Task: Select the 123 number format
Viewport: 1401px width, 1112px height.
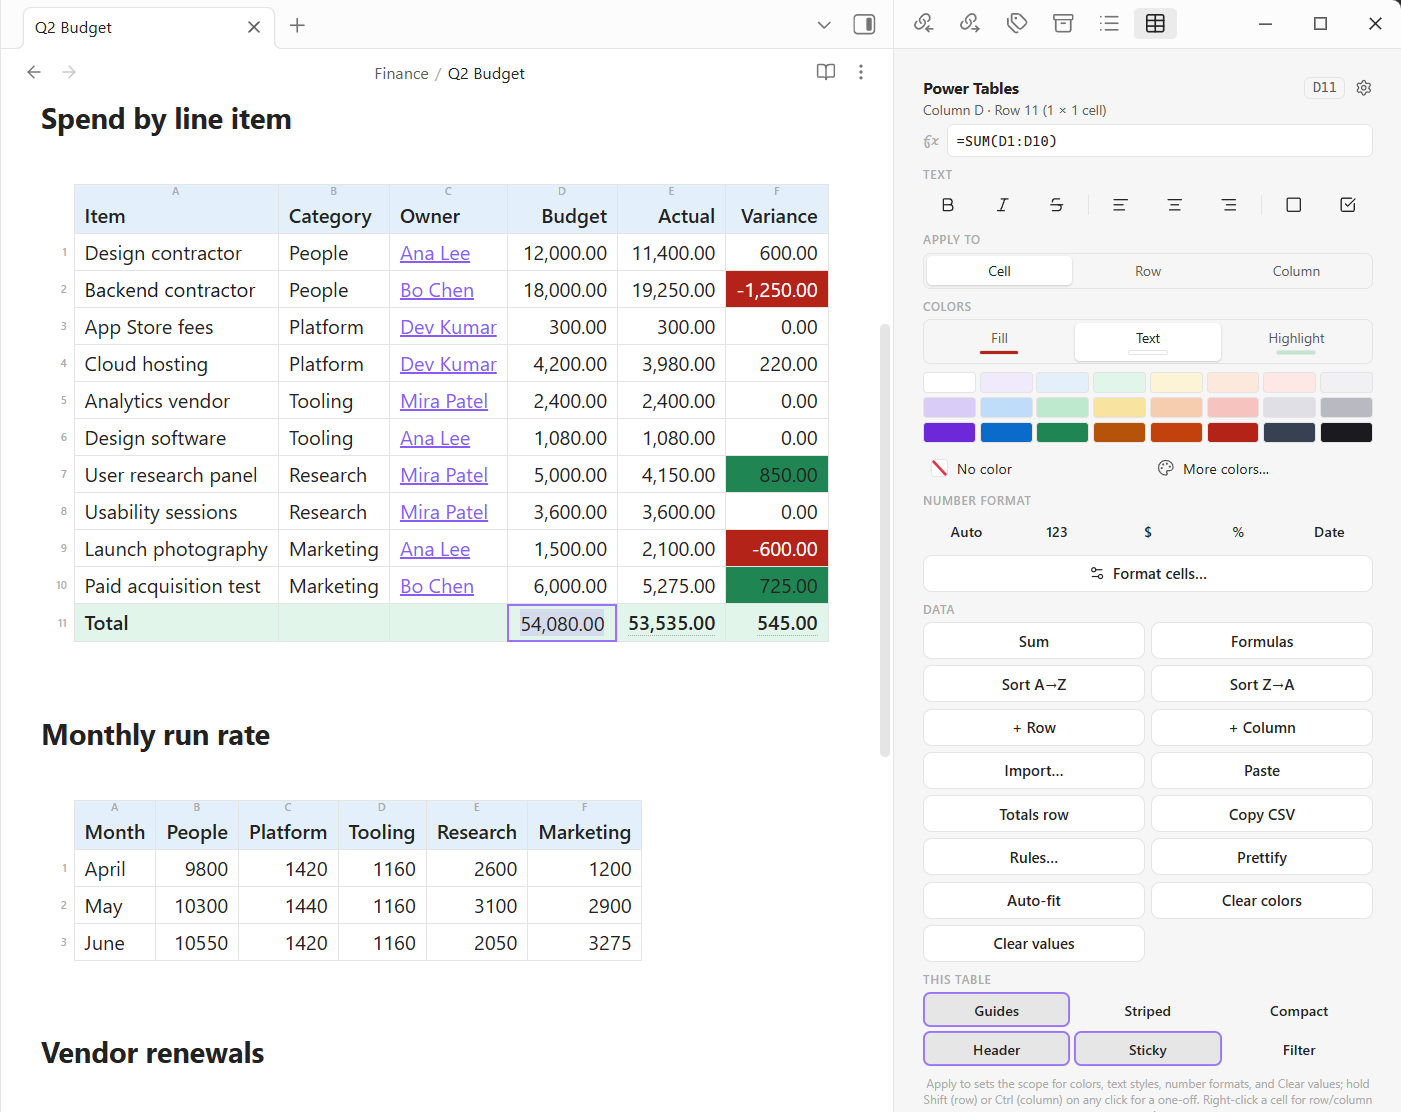Action: [x=1057, y=532]
